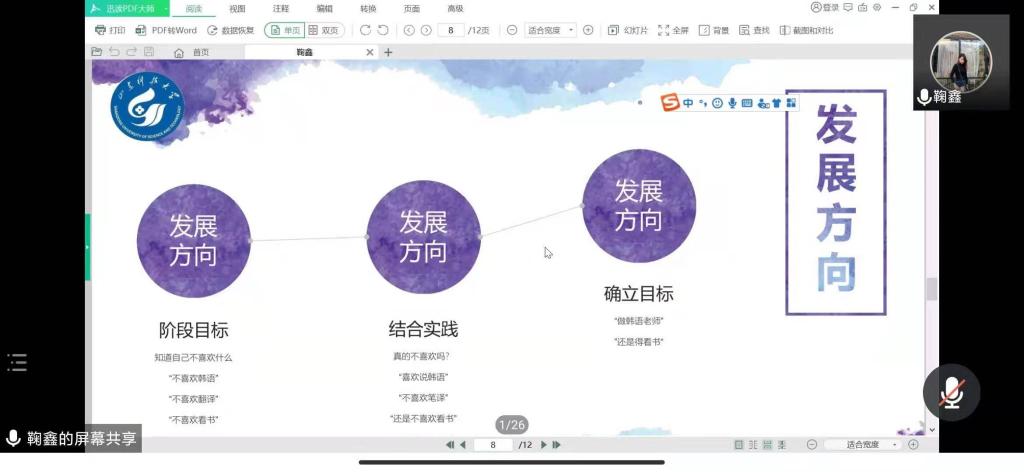Expand the 迅读PDF大师 app menu arrow
Screen dimensions: 1024x472
pos(166,8)
